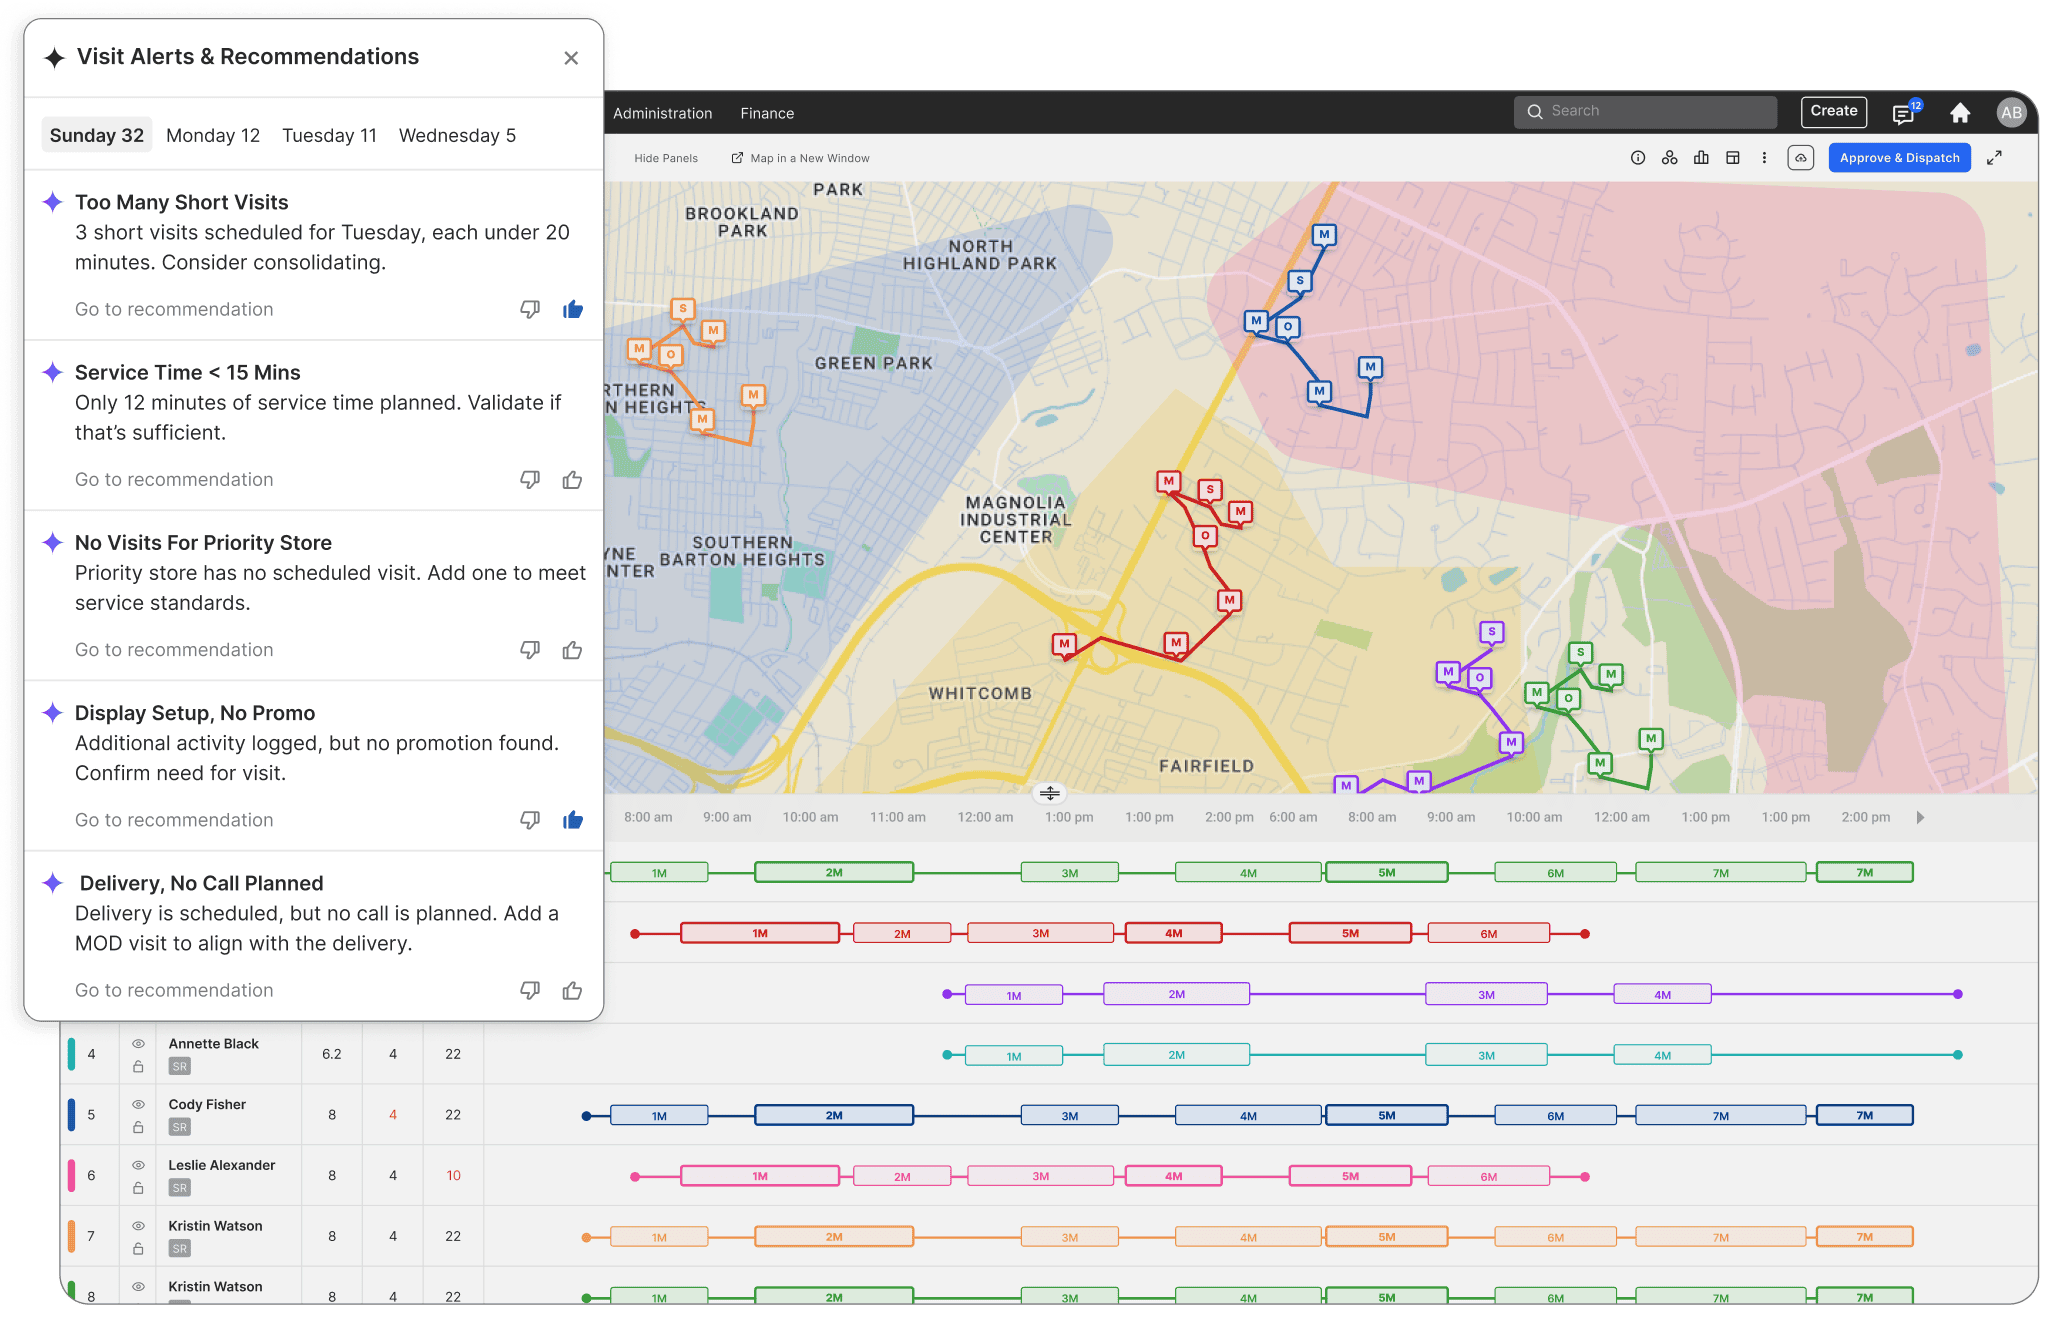Viewport: 2057px width, 1333px height.
Task: Thumbs down Display Setup, No Promo alert
Action: pyautogui.click(x=530, y=820)
